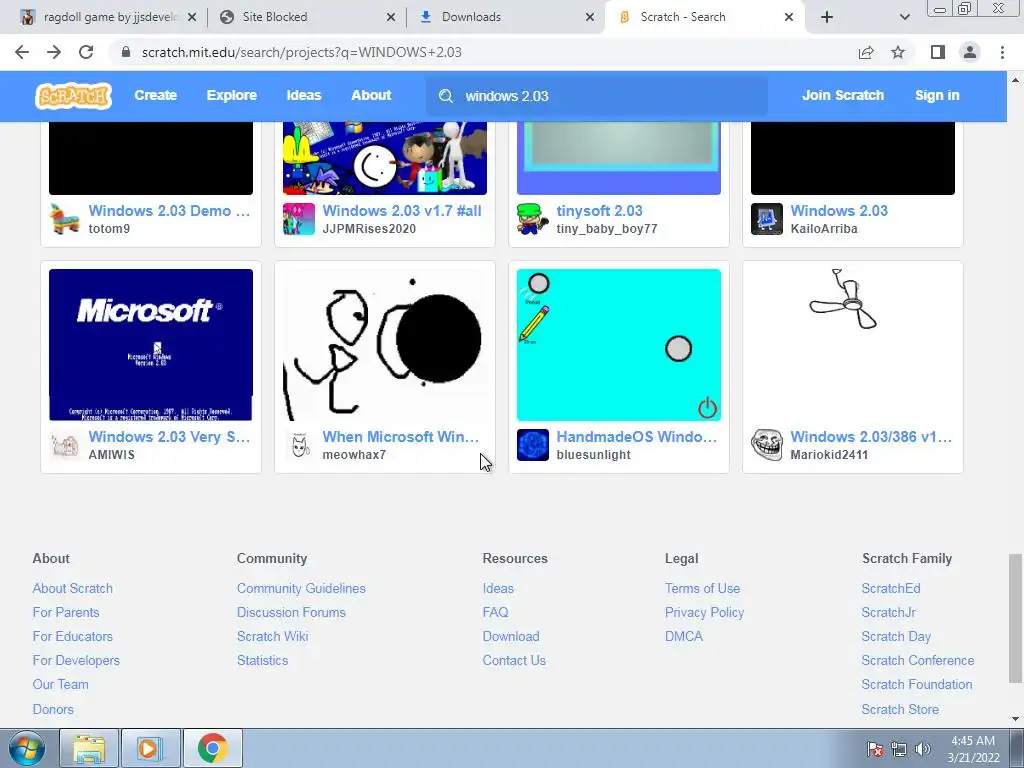This screenshot has height=768, width=1024.
Task: Click Join Scratch
Action: click(x=842, y=95)
